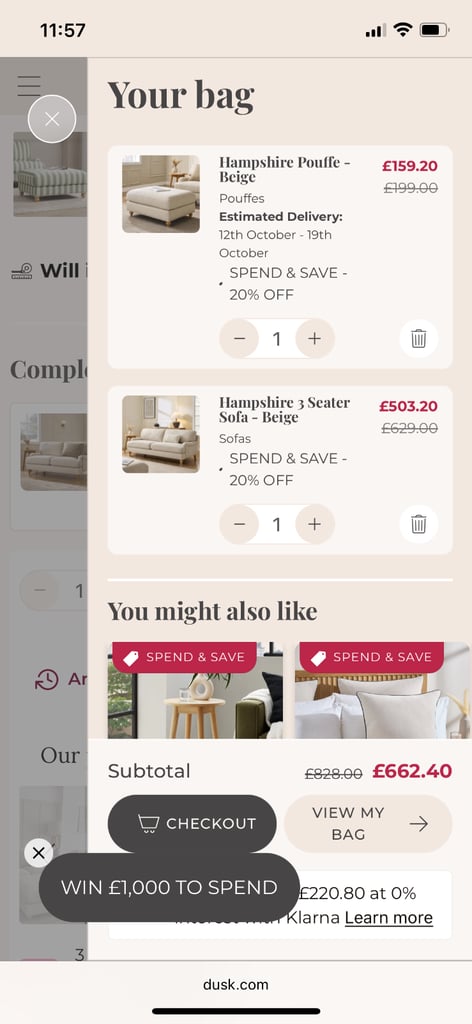Increase Hampshire Pouffe quantity with plus
This screenshot has height=1024, width=472.
tap(315, 338)
